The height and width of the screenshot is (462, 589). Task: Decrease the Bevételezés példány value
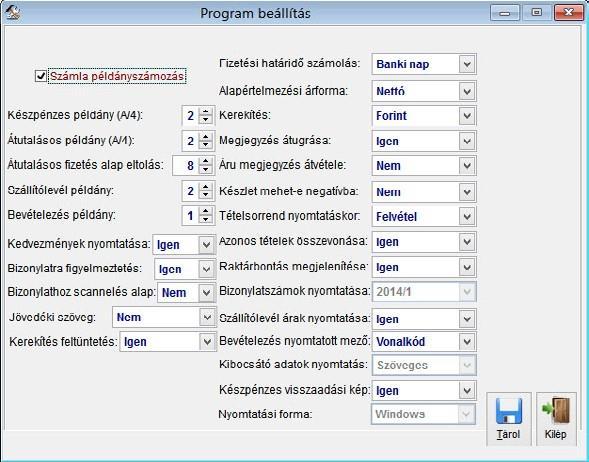[x=205, y=220]
